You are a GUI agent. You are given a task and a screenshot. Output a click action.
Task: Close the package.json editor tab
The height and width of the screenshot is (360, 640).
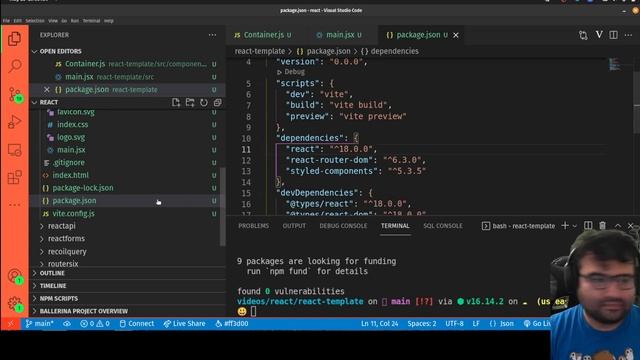456,35
